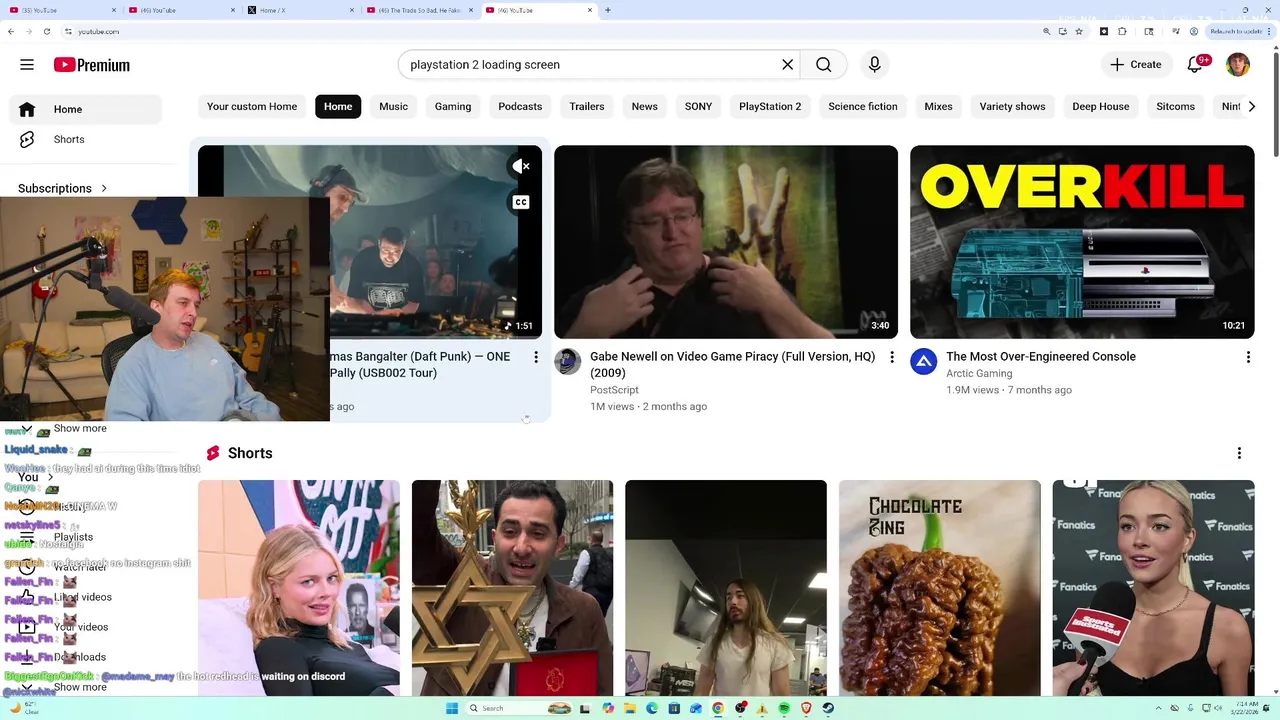1280x720 pixels.
Task: Open the Chocolate Zing short
Action: [x=940, y=588]
